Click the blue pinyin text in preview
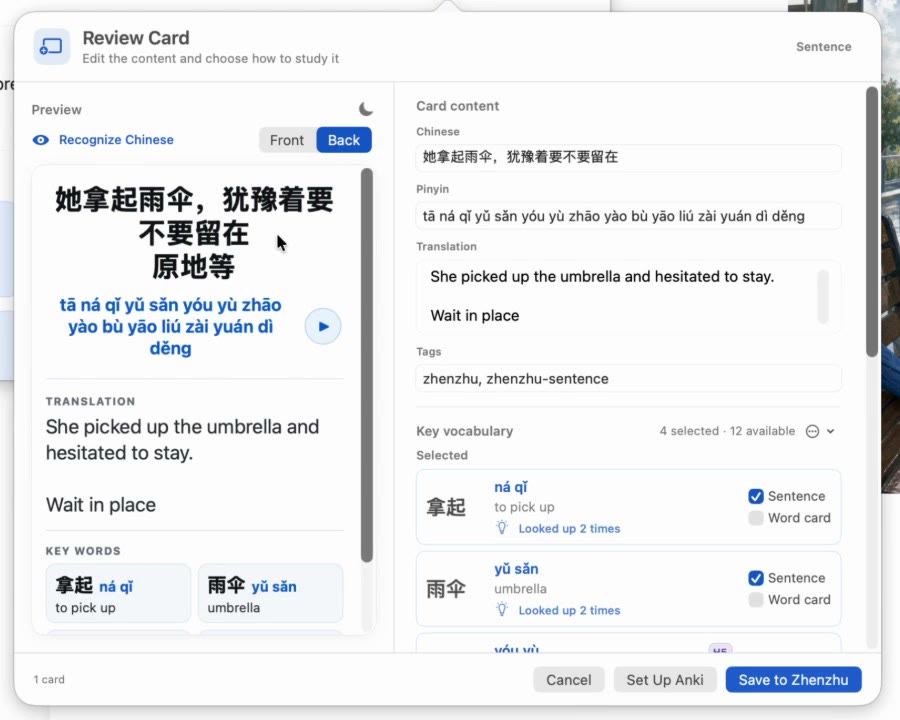The image size is (900, 720). (170, 327)
